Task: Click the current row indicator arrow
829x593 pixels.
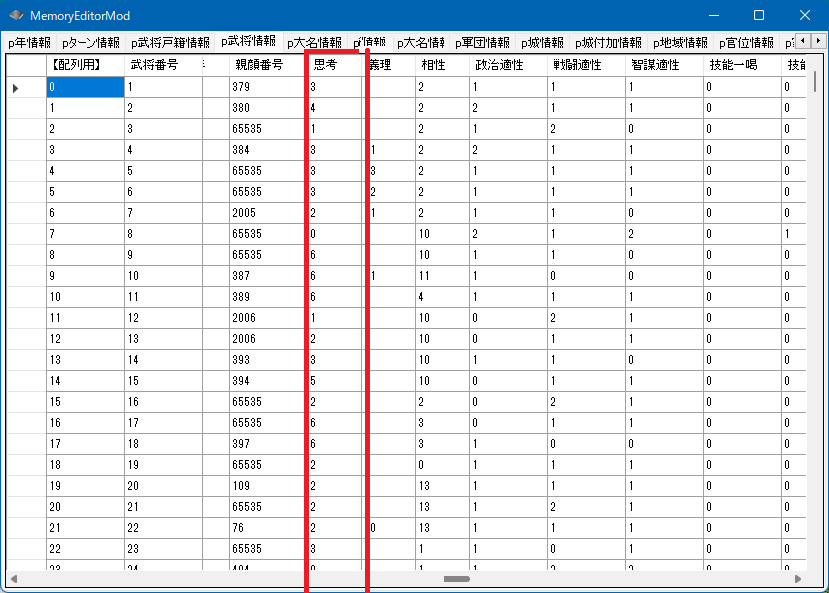Action: 15,88
